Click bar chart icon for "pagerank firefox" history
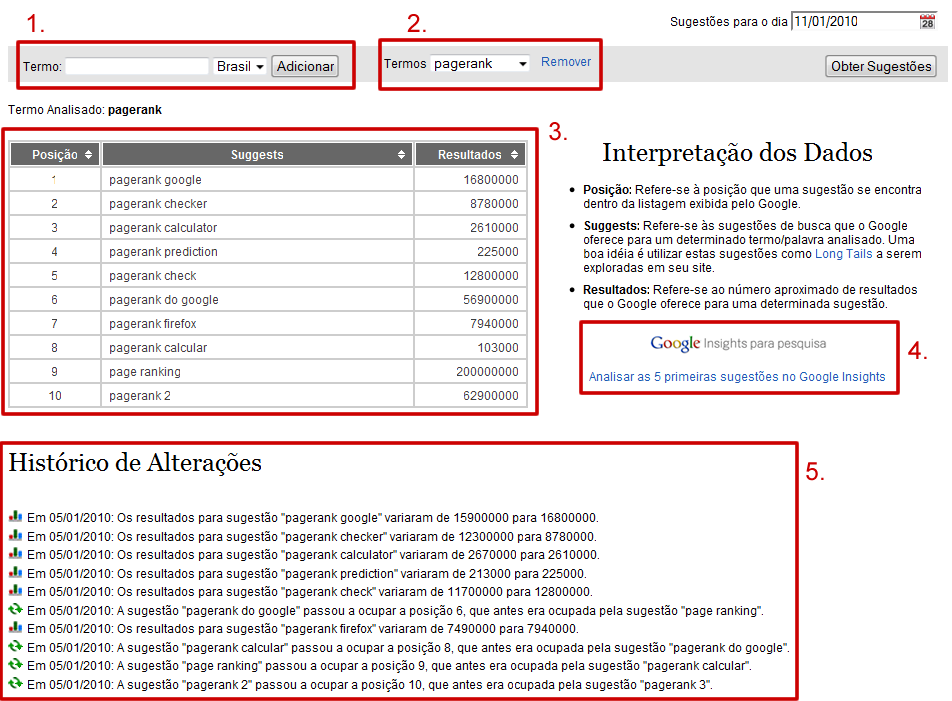The width and height of the screenshot is (952, 701). pos(15,628)
